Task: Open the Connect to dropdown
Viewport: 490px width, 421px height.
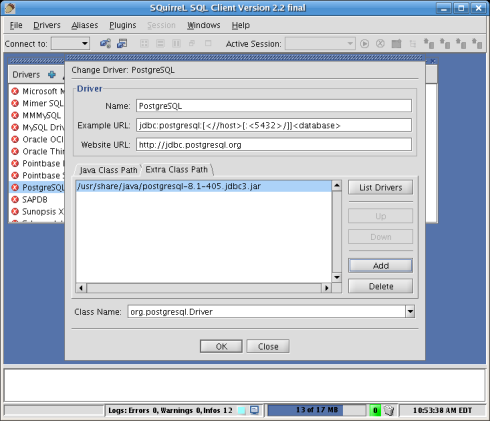Action: click(70, 44)
